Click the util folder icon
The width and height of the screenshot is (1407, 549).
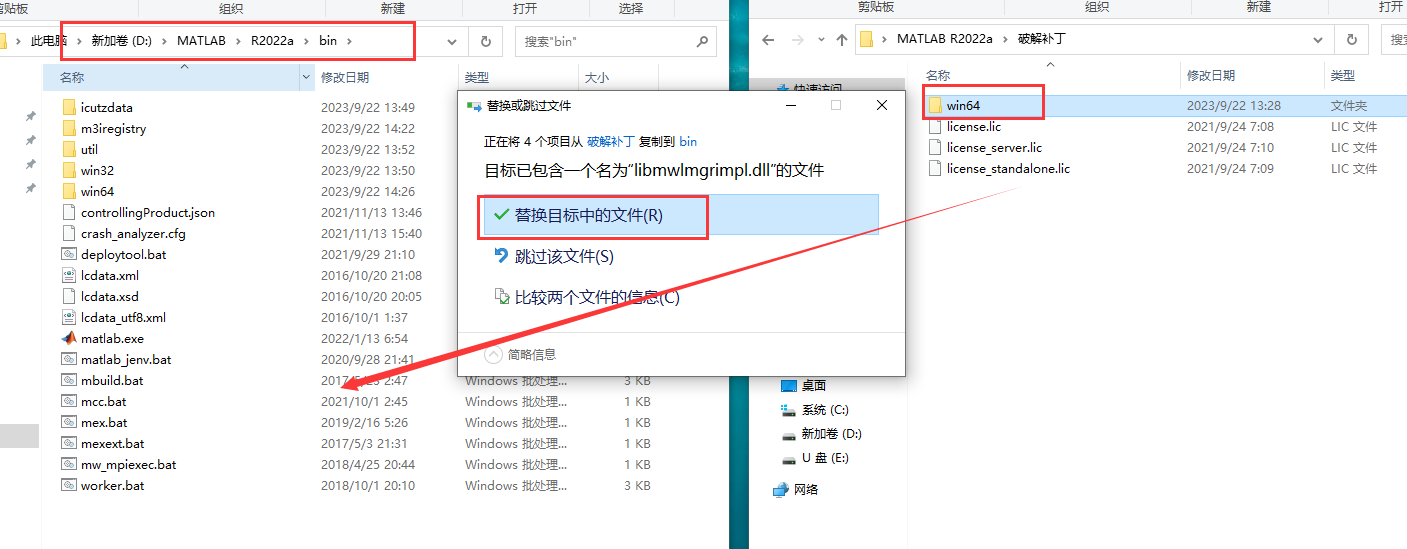pos(69,149)
